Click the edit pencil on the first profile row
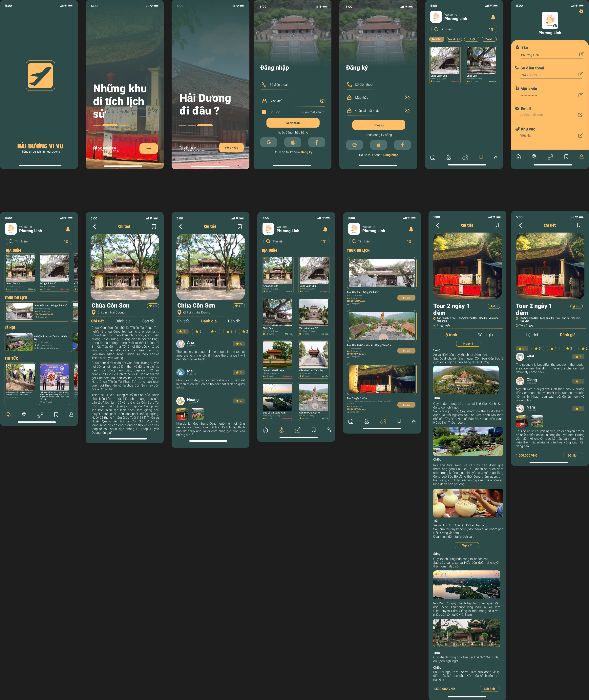The height and width of the screenshot is (700, 589). [581, 54]
